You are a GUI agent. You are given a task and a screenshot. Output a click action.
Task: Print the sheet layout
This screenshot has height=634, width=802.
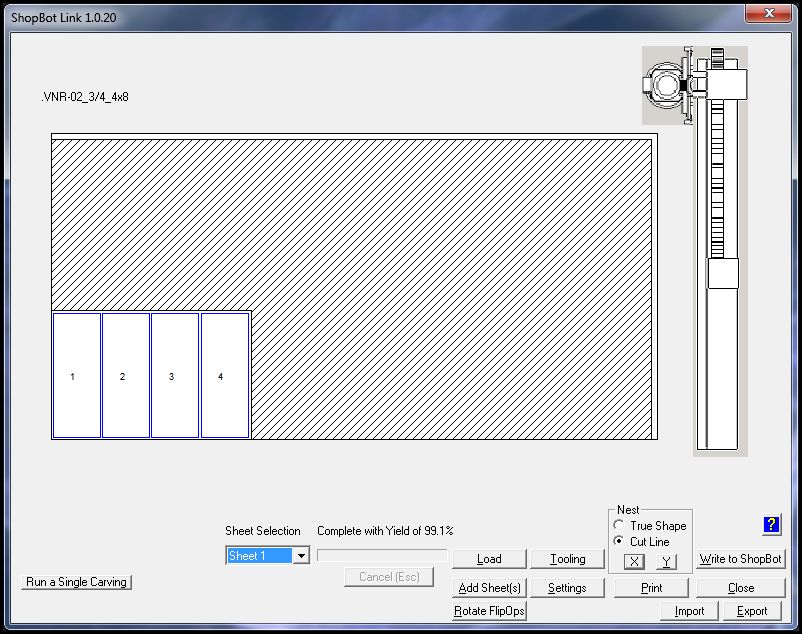click(x=651, y=588)
